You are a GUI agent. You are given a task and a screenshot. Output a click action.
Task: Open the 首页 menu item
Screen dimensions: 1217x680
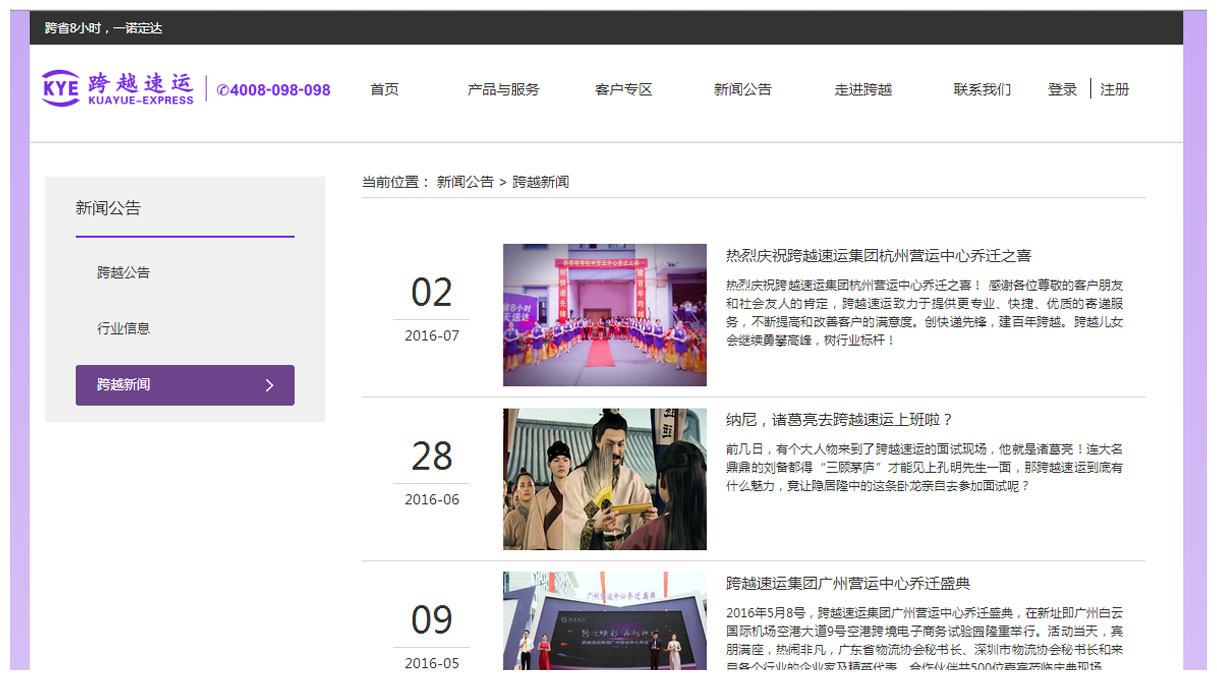[x=384, y=89]
